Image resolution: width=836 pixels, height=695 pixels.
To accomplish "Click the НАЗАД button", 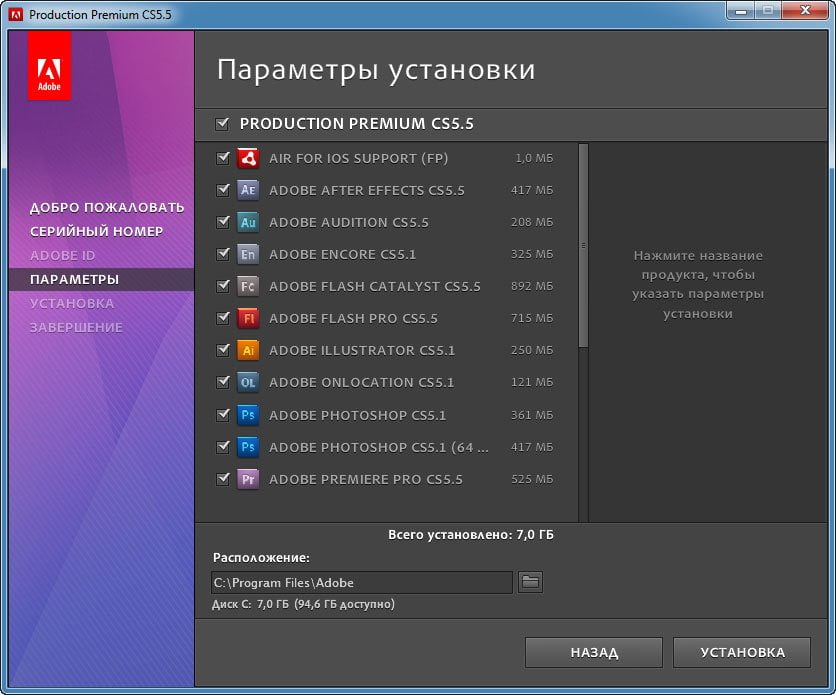I will [594, 652].
